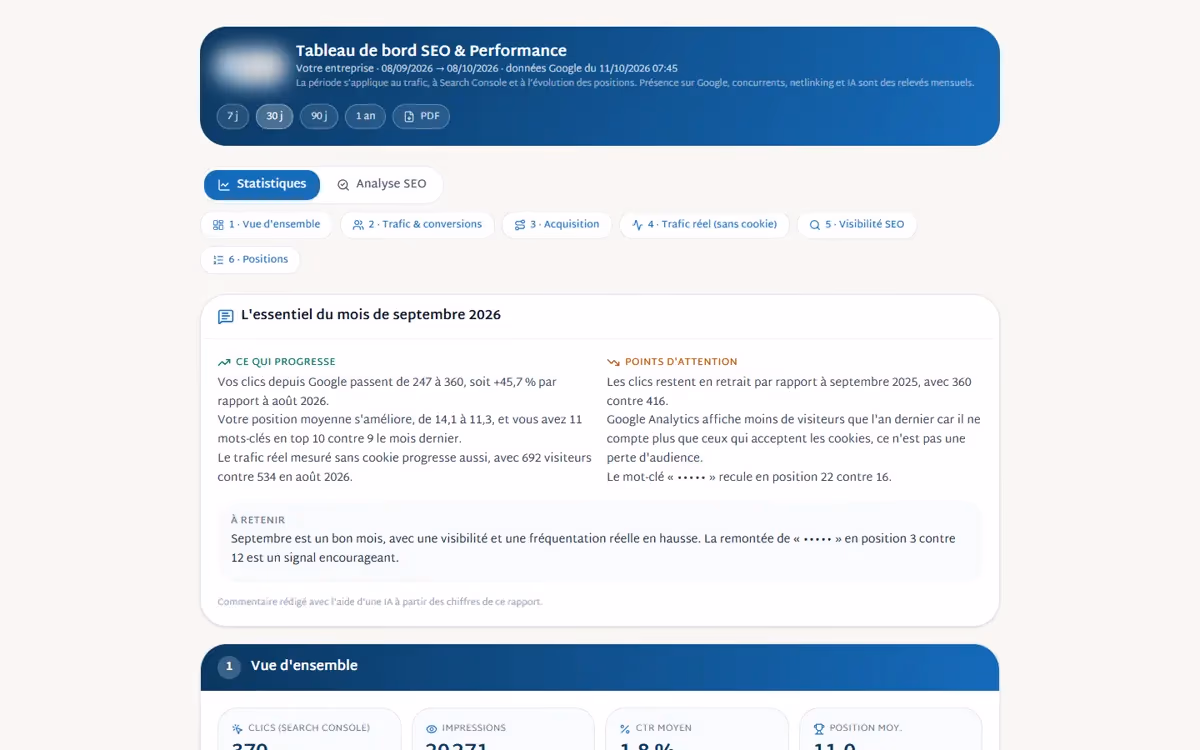Click the IMPRESSIONS card label
The height and width of the screenshot is (750, 1200).
tap(474, 728)
